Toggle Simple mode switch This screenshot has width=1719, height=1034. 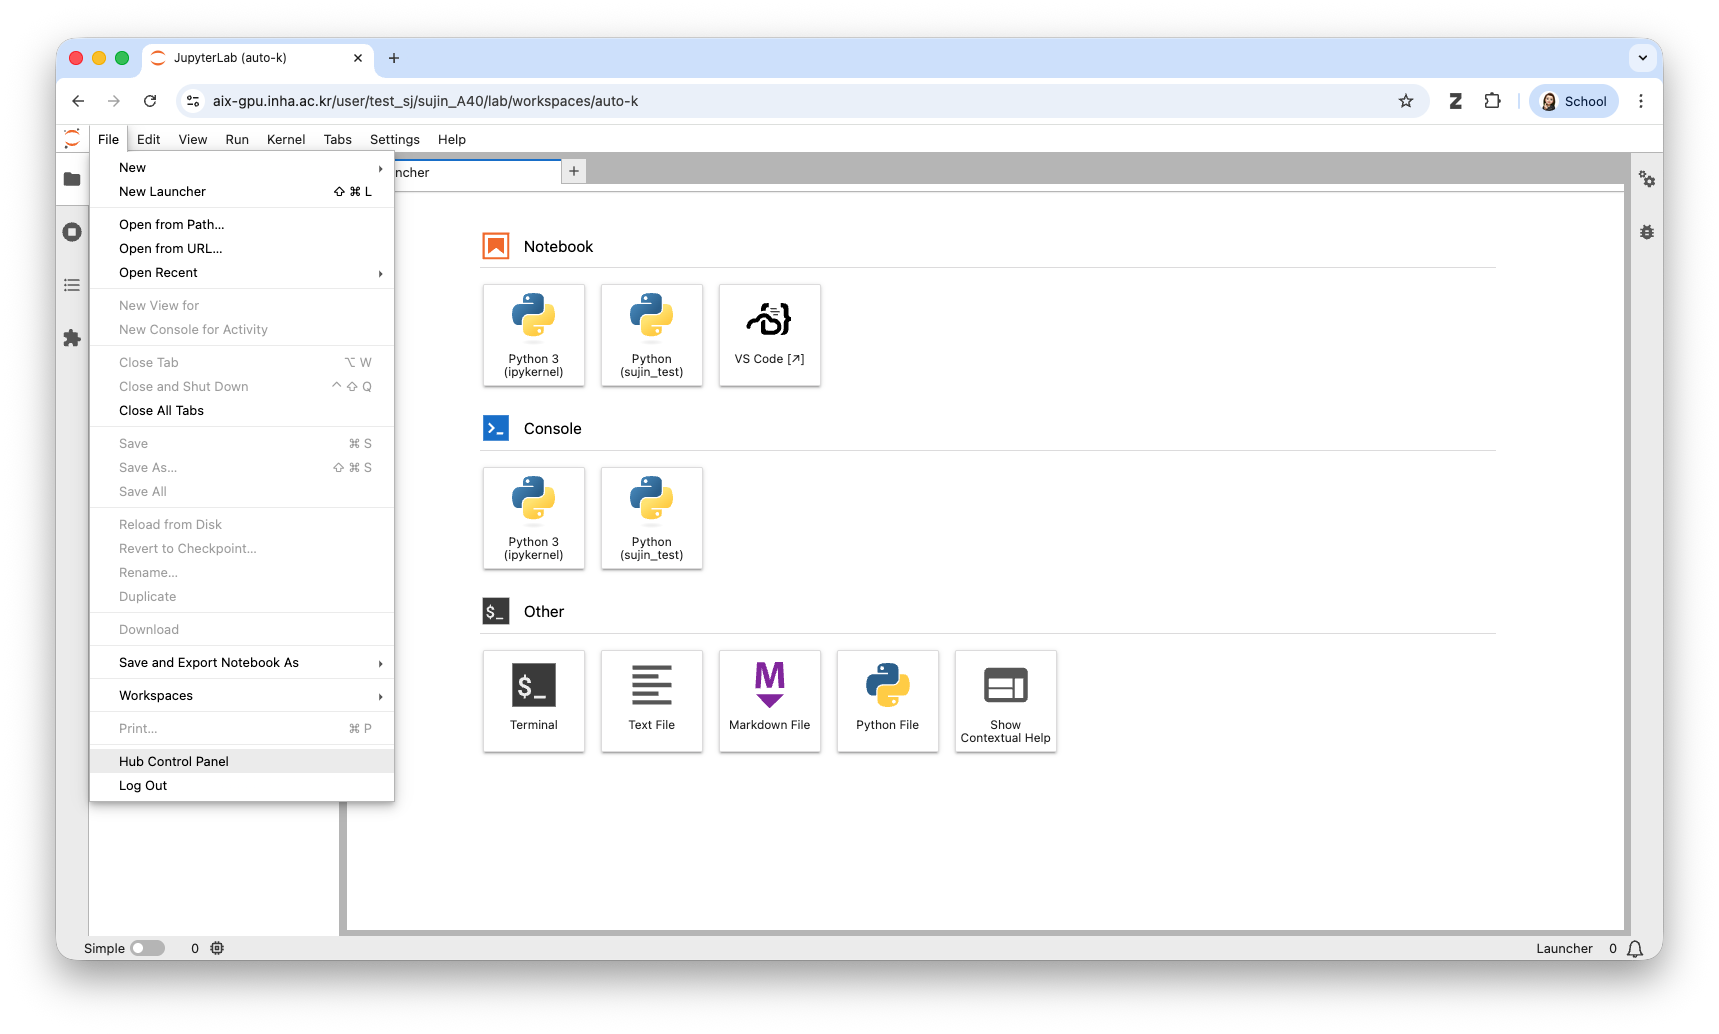coord(148,948)
